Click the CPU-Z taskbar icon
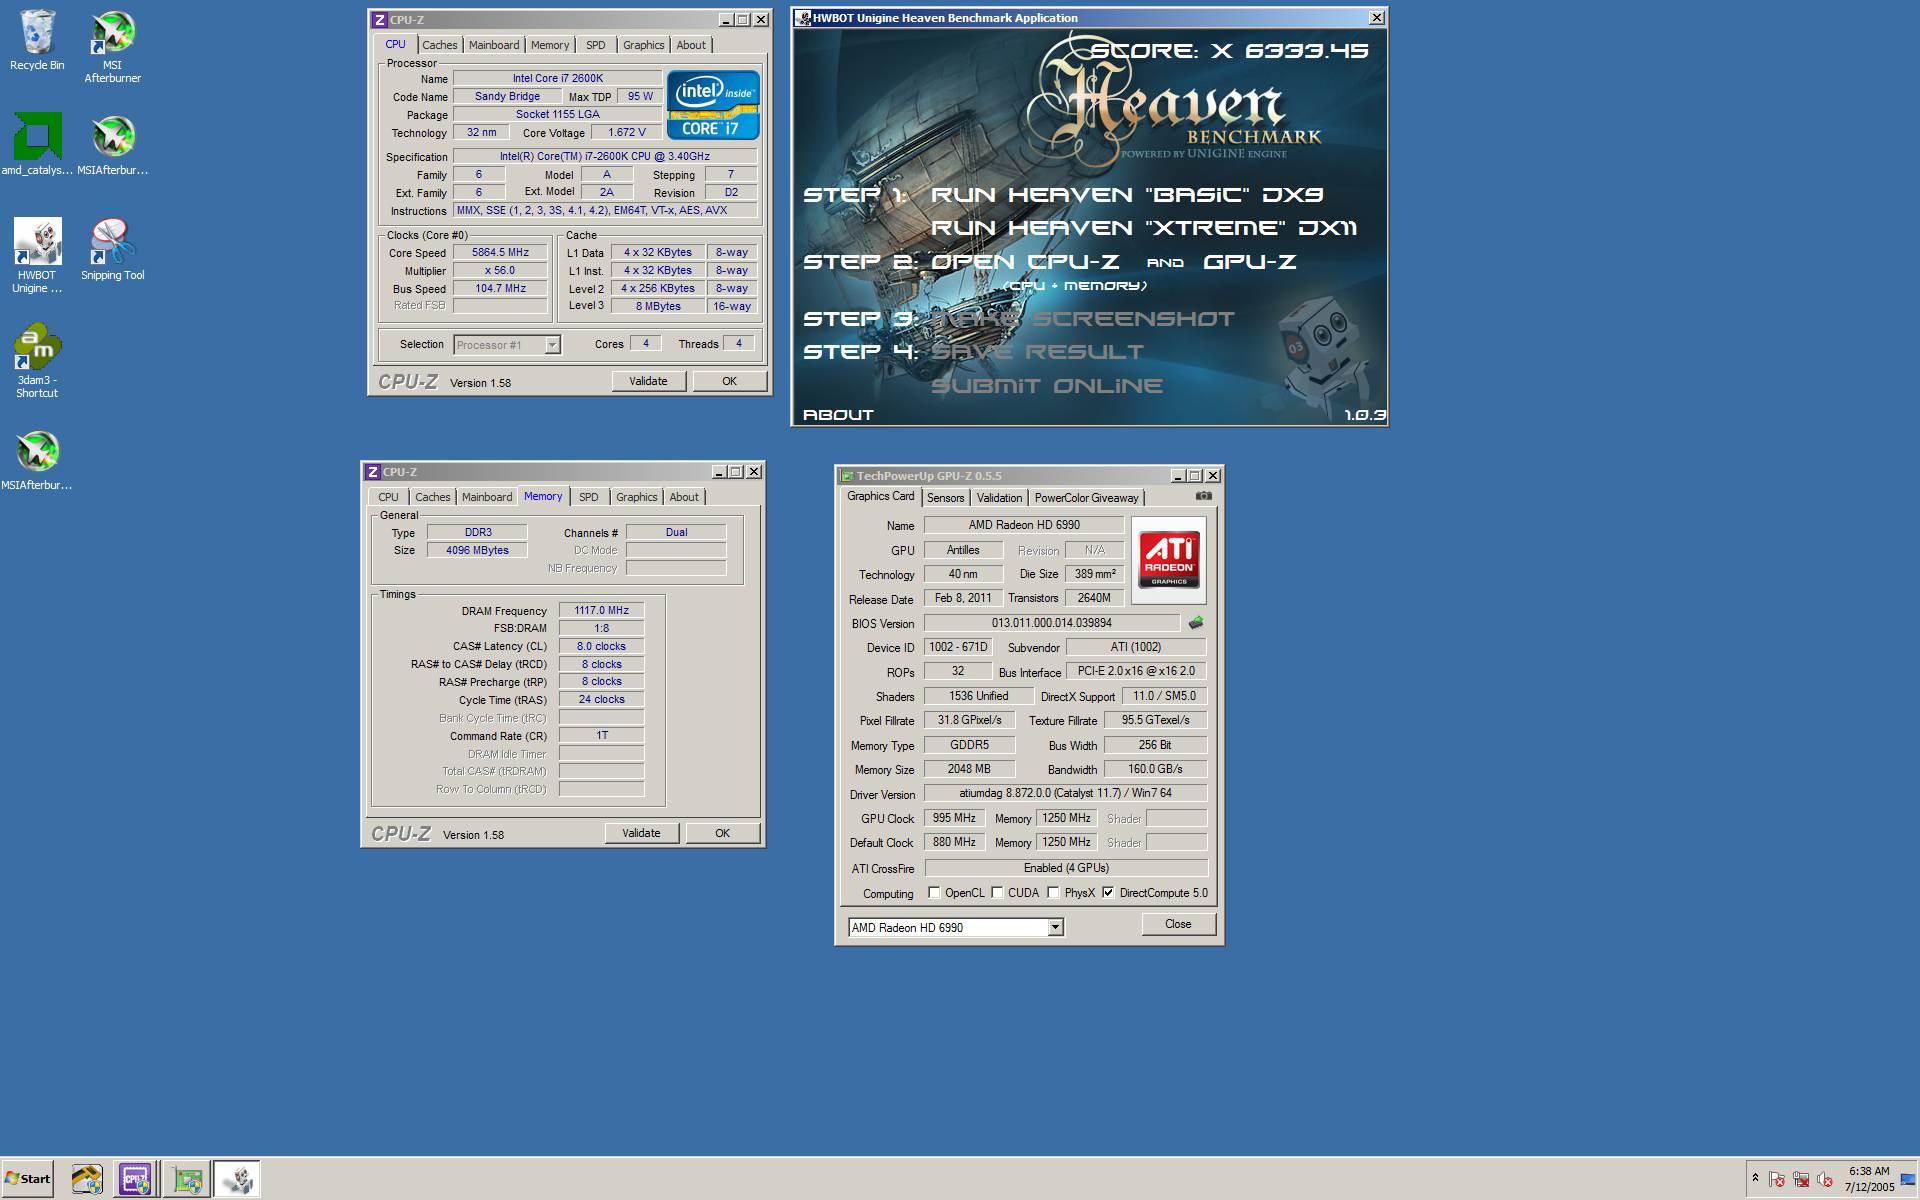 pyautogui.click(x=135, y=1180)
